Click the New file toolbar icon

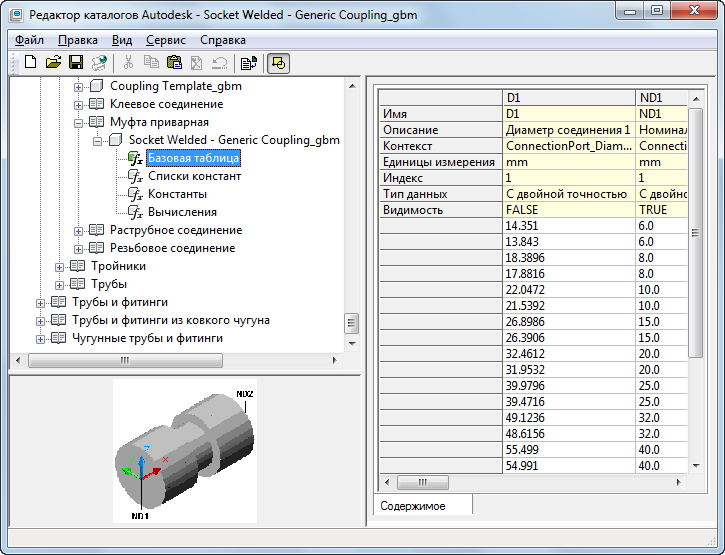point(31,62)
